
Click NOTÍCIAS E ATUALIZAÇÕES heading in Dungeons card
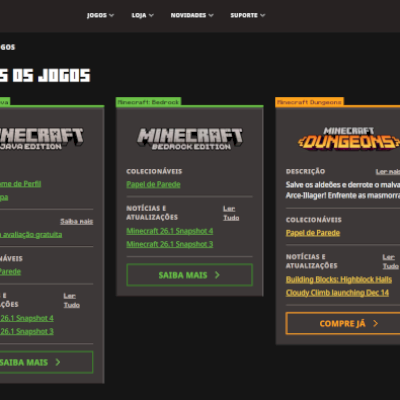[x=312, y=261]
